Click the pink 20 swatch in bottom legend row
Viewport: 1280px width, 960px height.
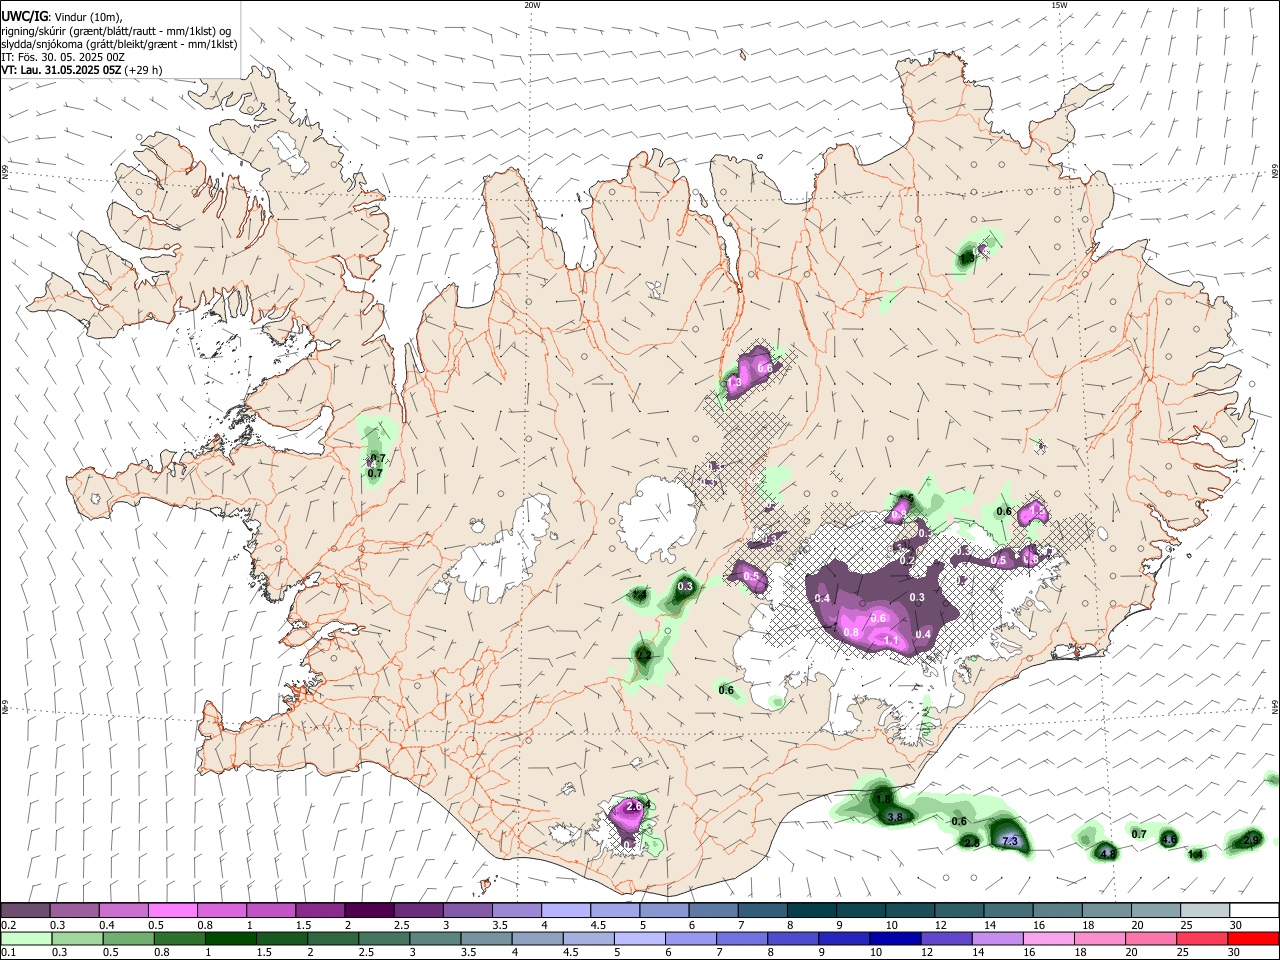[1150, 938]
